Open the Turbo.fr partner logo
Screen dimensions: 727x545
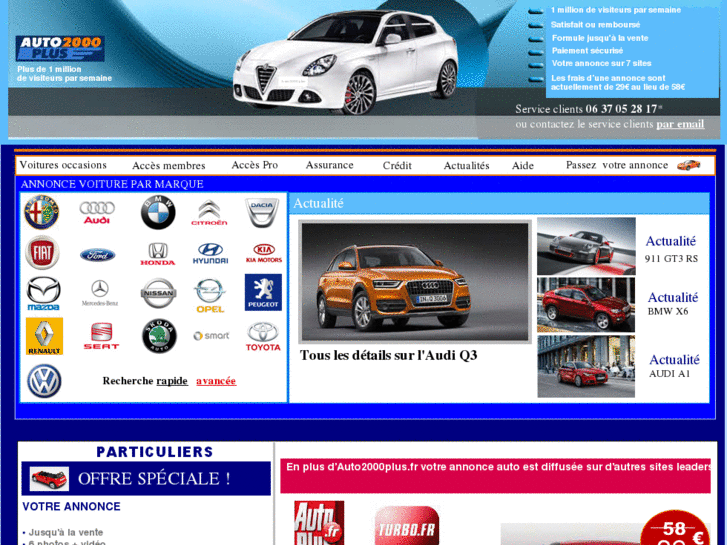pos(407,526)
